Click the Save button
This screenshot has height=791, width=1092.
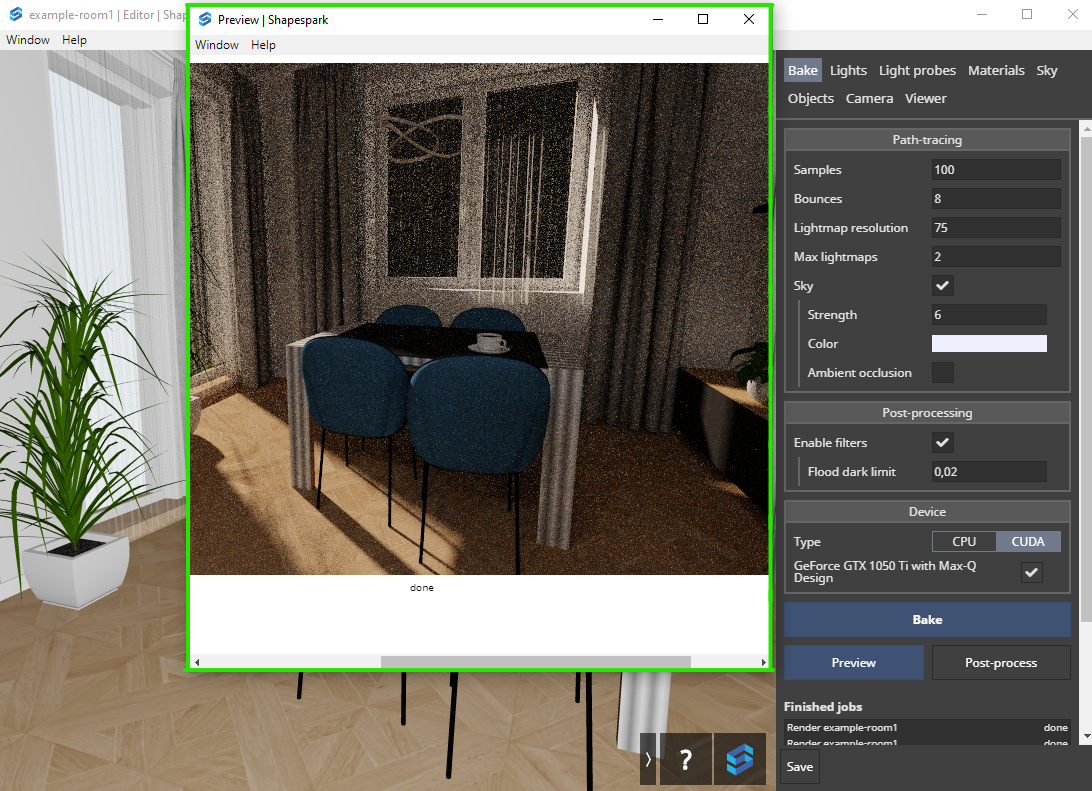pos(800,767)
